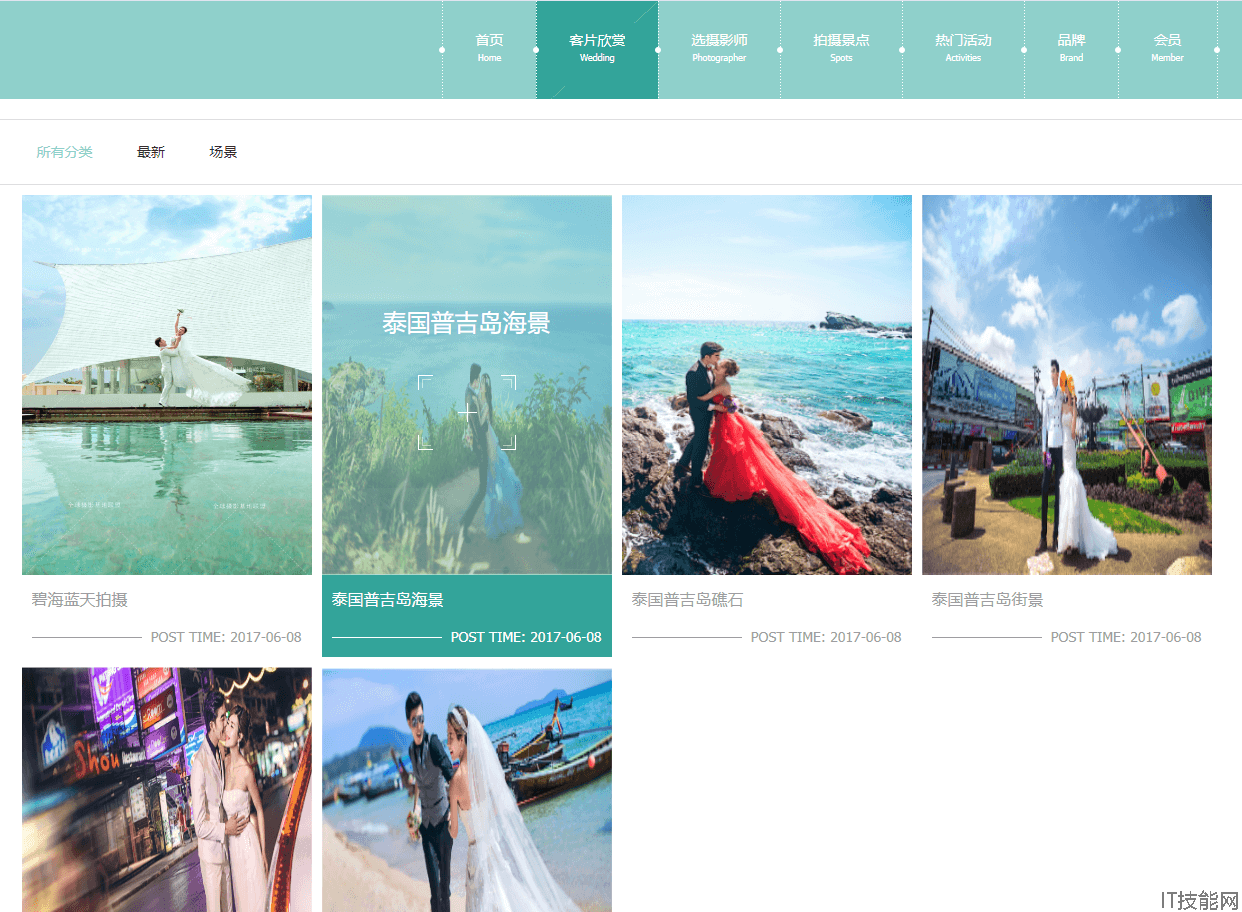Click the post time under 泰国普吉岛海景 caption
Viewport: 1242px width, 912px height.
526,637
